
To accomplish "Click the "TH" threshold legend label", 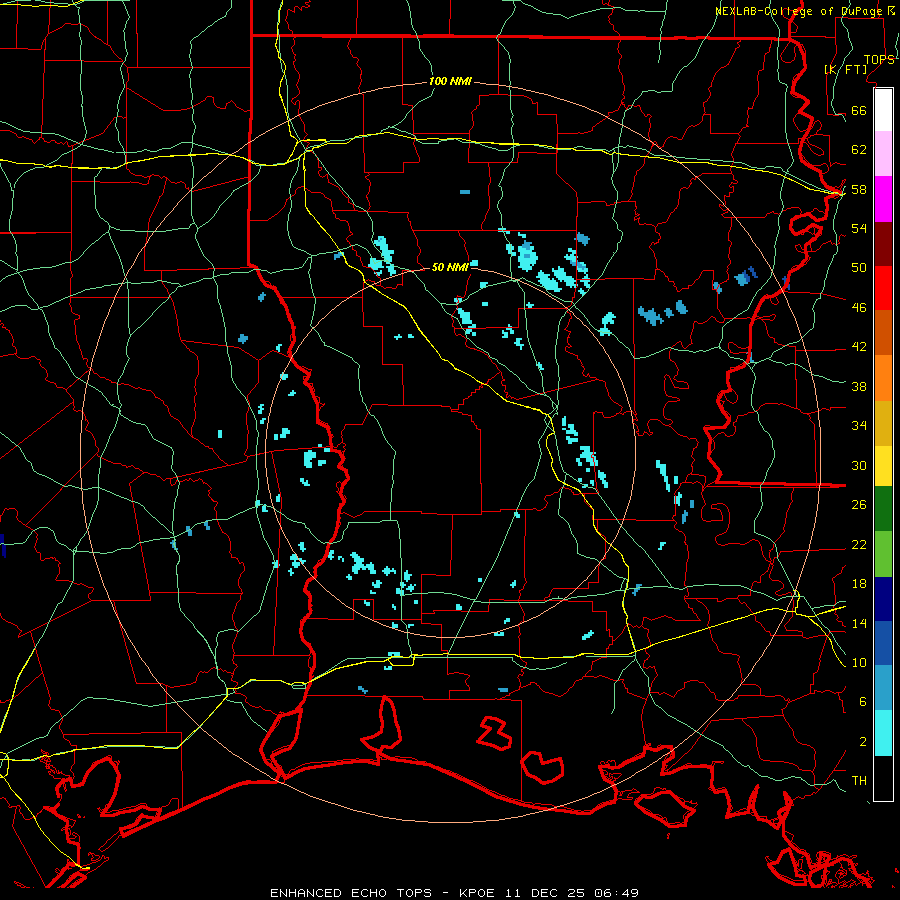I will 859,781.
